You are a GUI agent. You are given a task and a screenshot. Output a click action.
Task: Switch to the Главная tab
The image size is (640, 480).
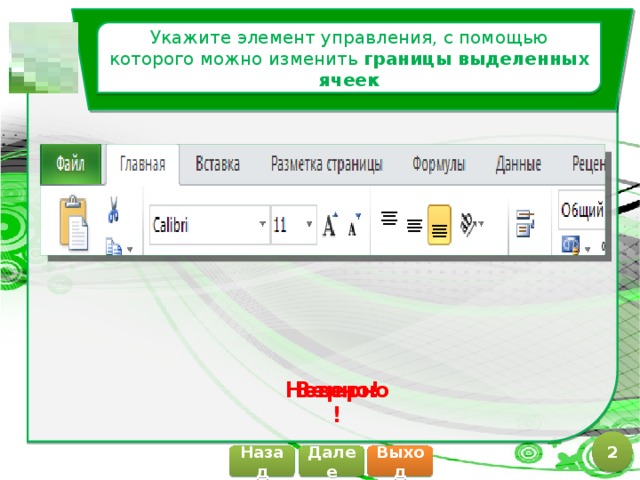142,164
